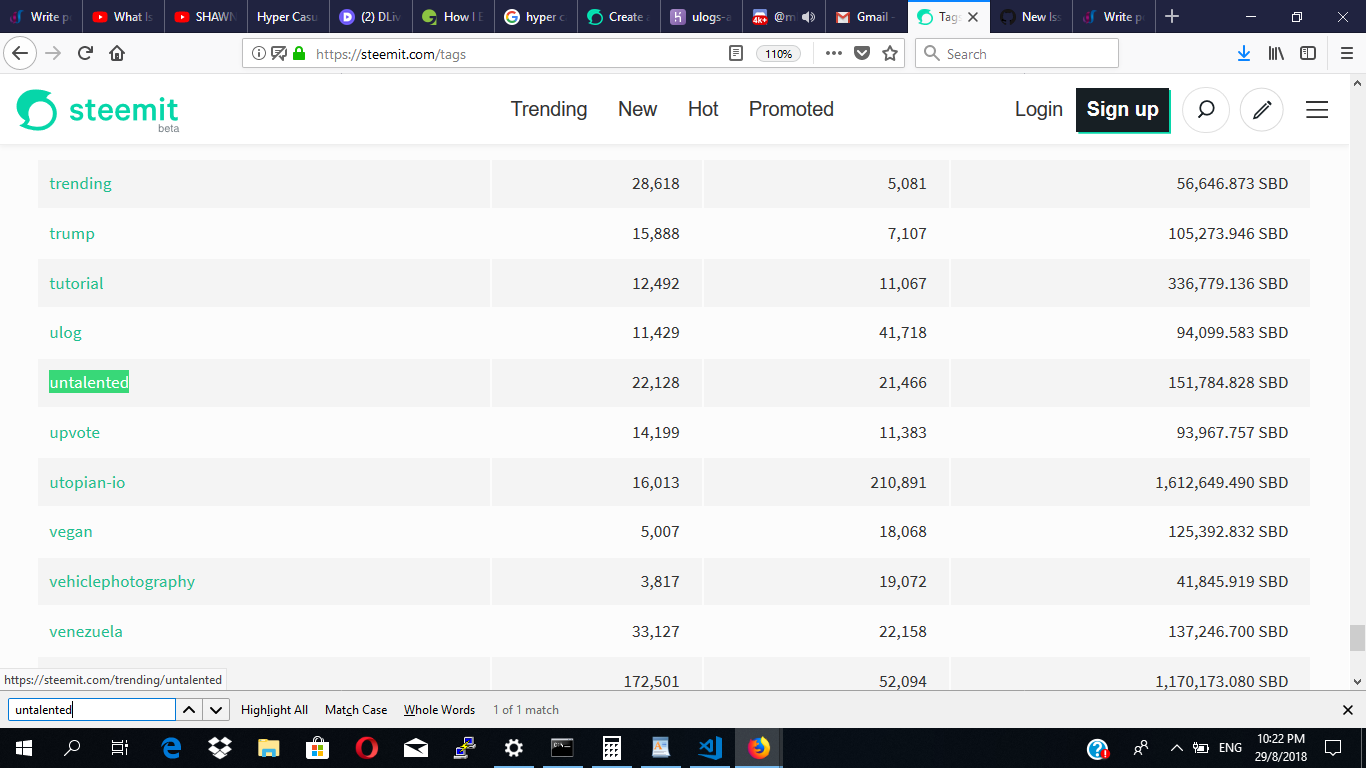Bookmark this page with the star icon
Viewport: 1366px width, 768px height.
(x=889, y=54)
